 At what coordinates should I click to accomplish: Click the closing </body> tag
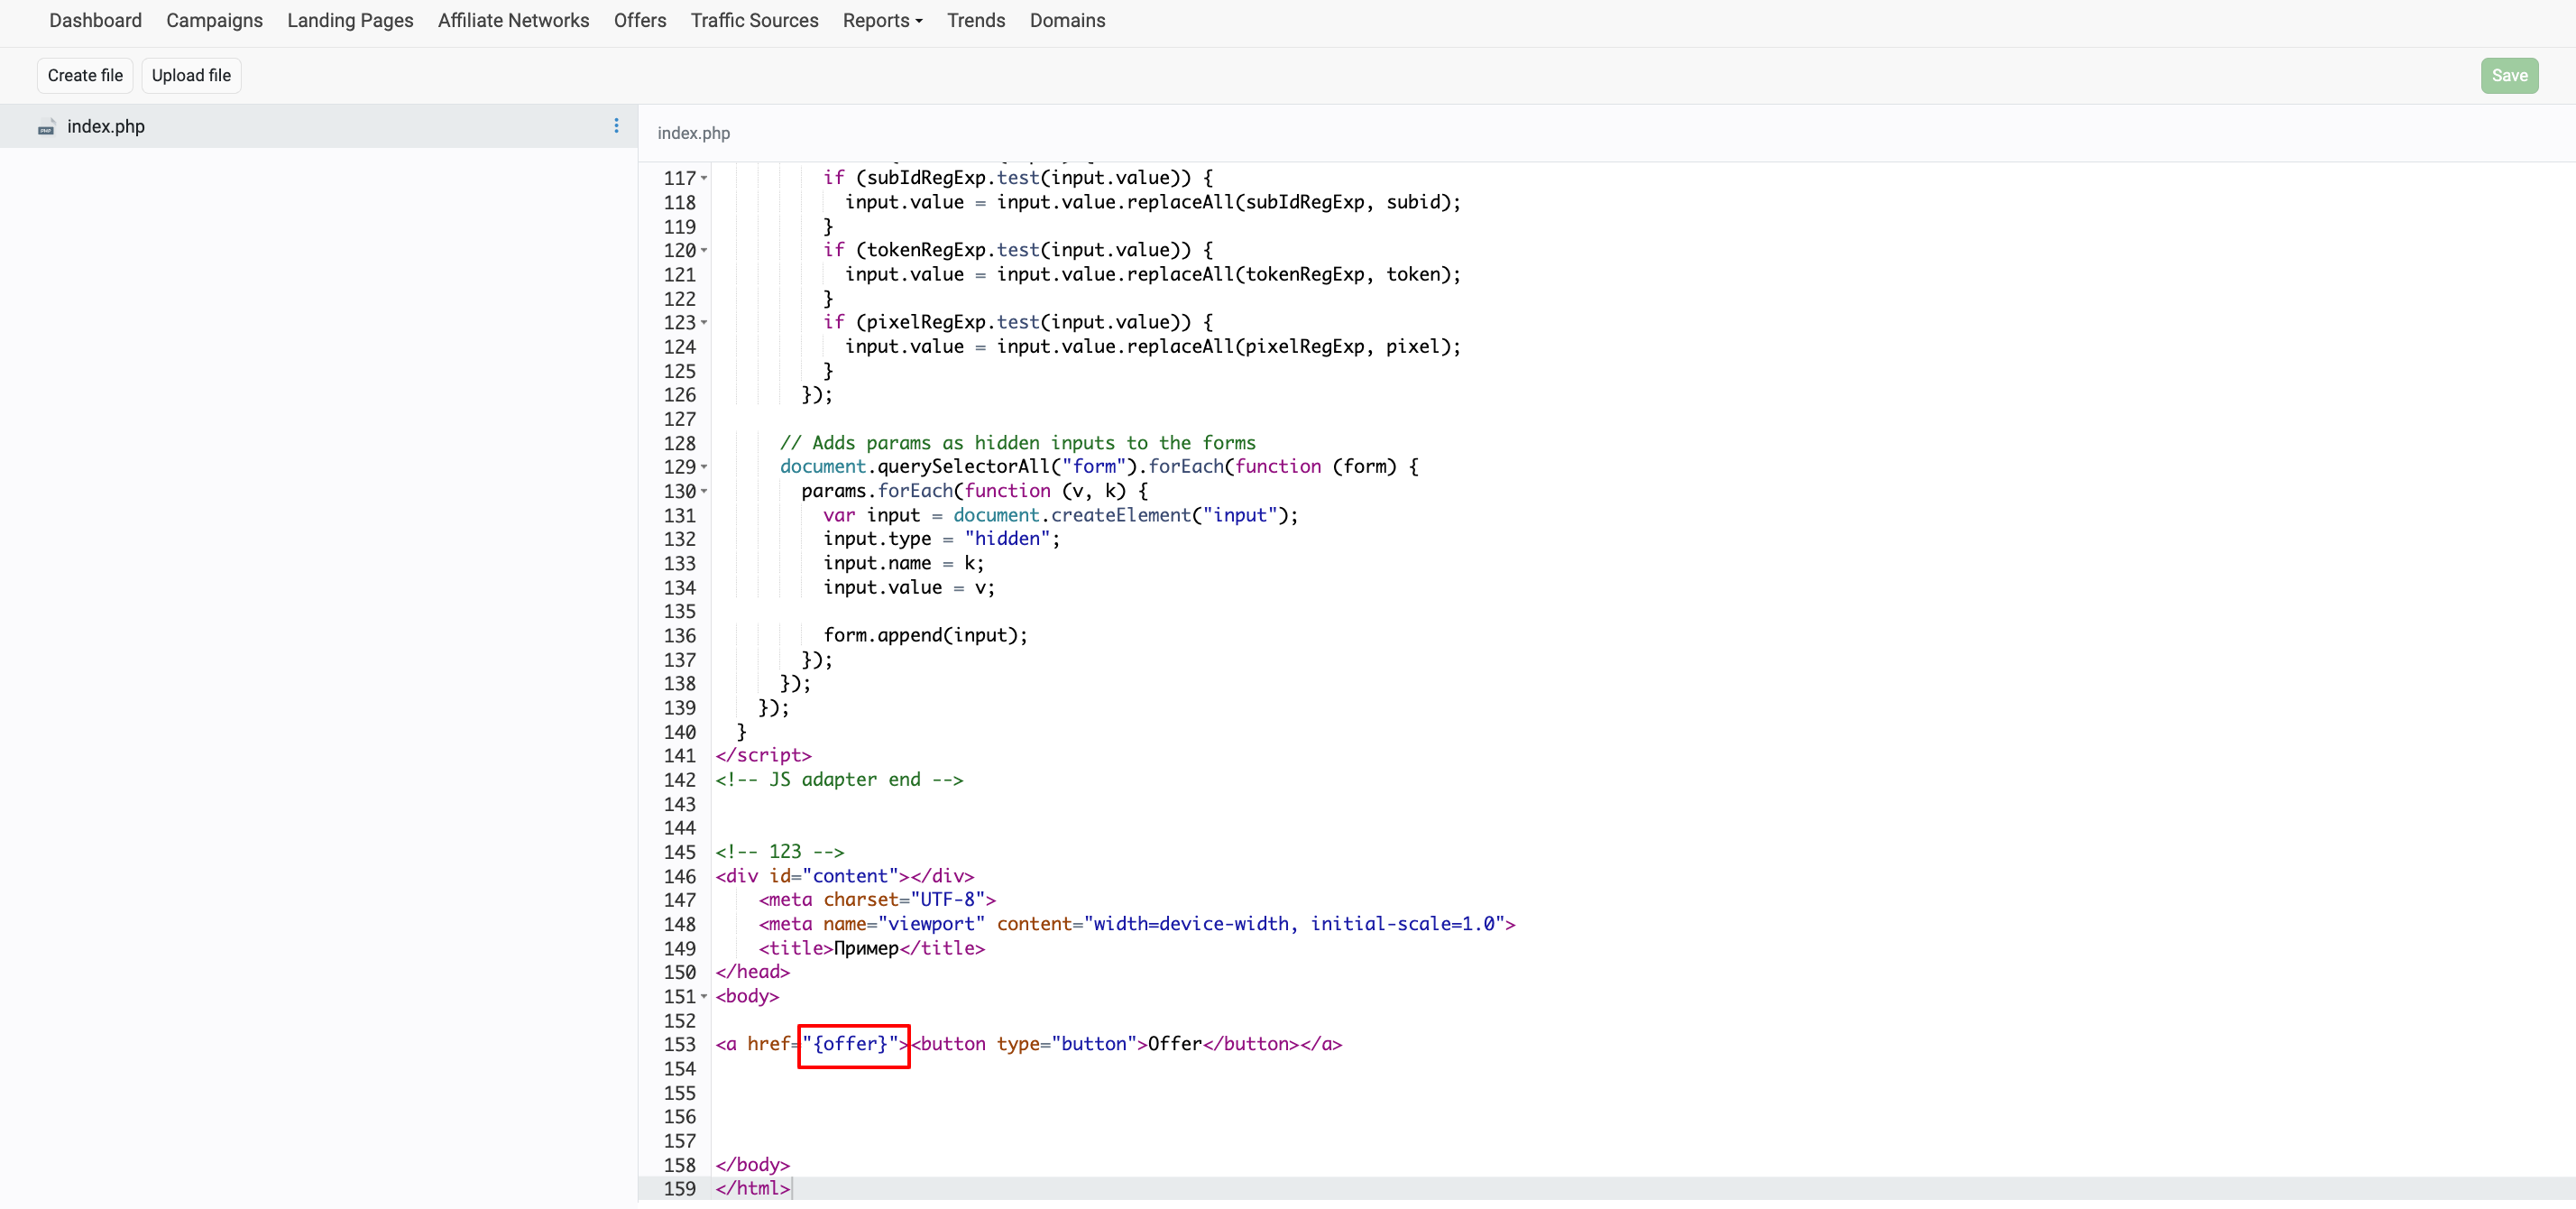(752, 1165)
